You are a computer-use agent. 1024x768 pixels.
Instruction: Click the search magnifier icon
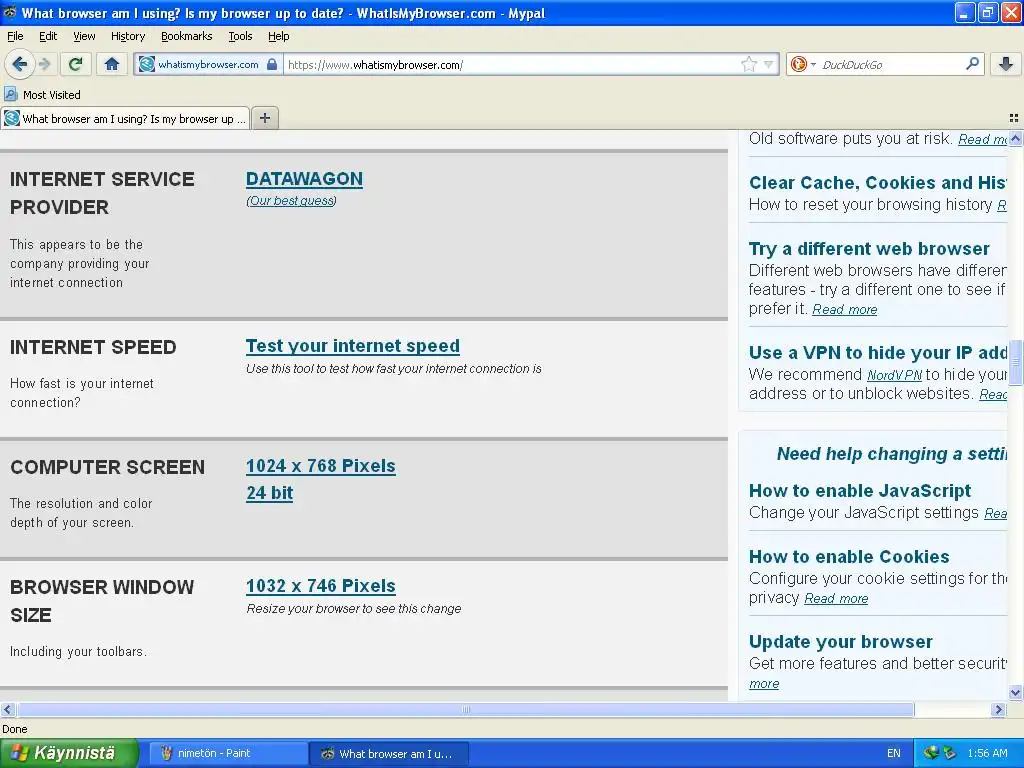pos(972,64)
